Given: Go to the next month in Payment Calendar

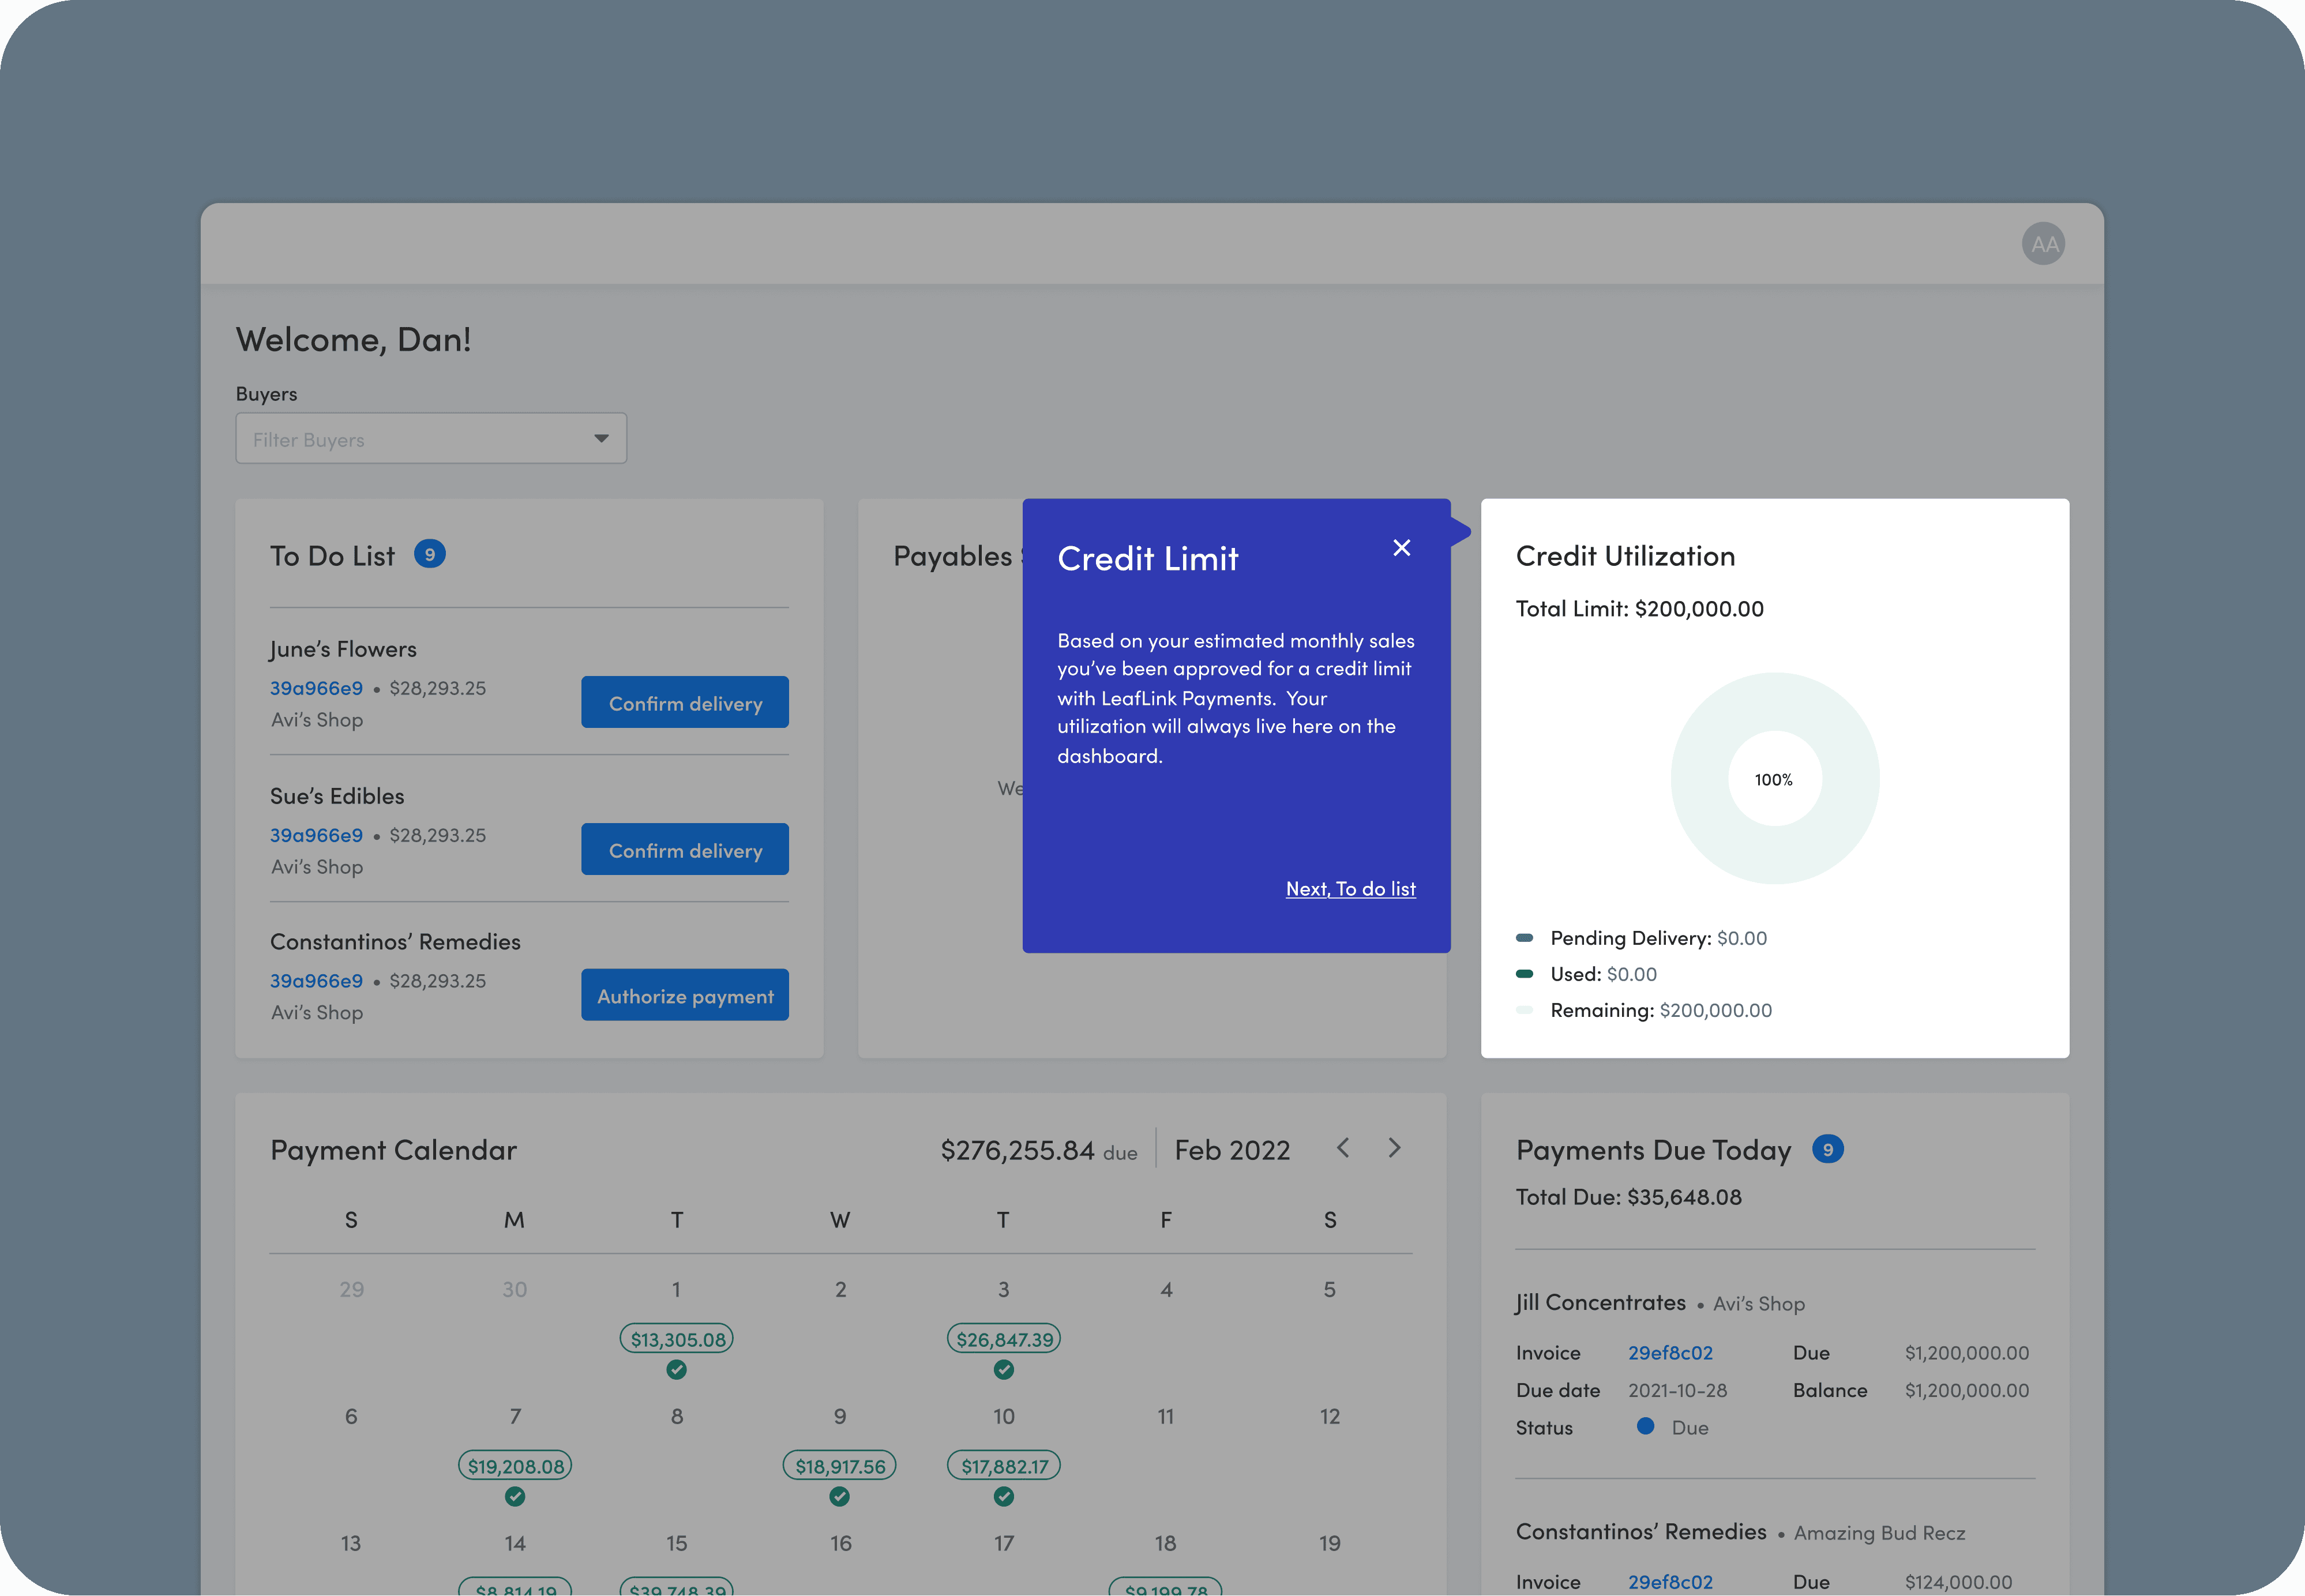Looking at the screenshot, I should click(1395, 1148).
